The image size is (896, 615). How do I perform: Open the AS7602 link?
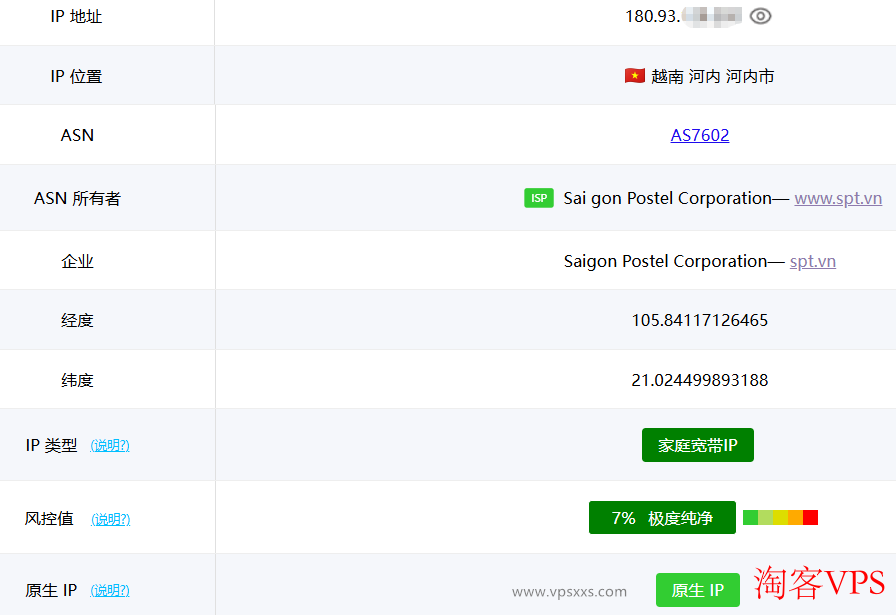pos(700,135)
